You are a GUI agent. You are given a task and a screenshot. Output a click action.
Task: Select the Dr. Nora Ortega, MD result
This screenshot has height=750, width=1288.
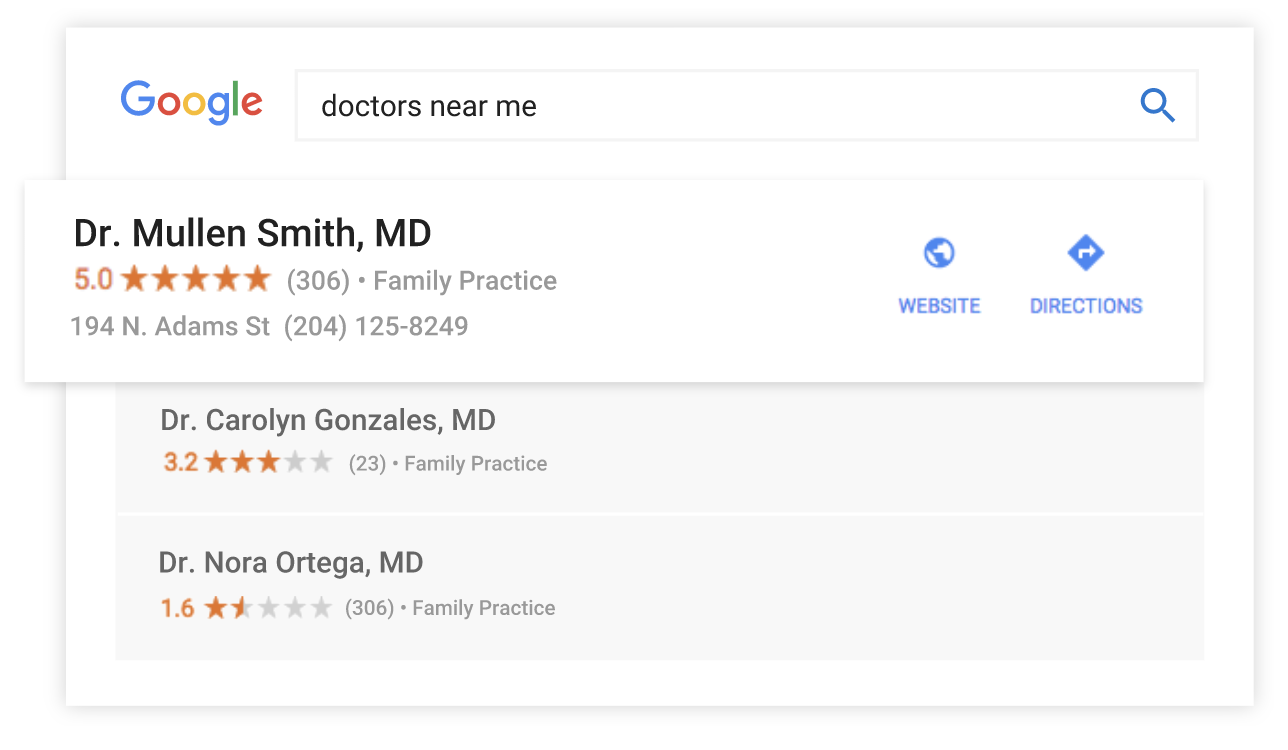point(291,563)
